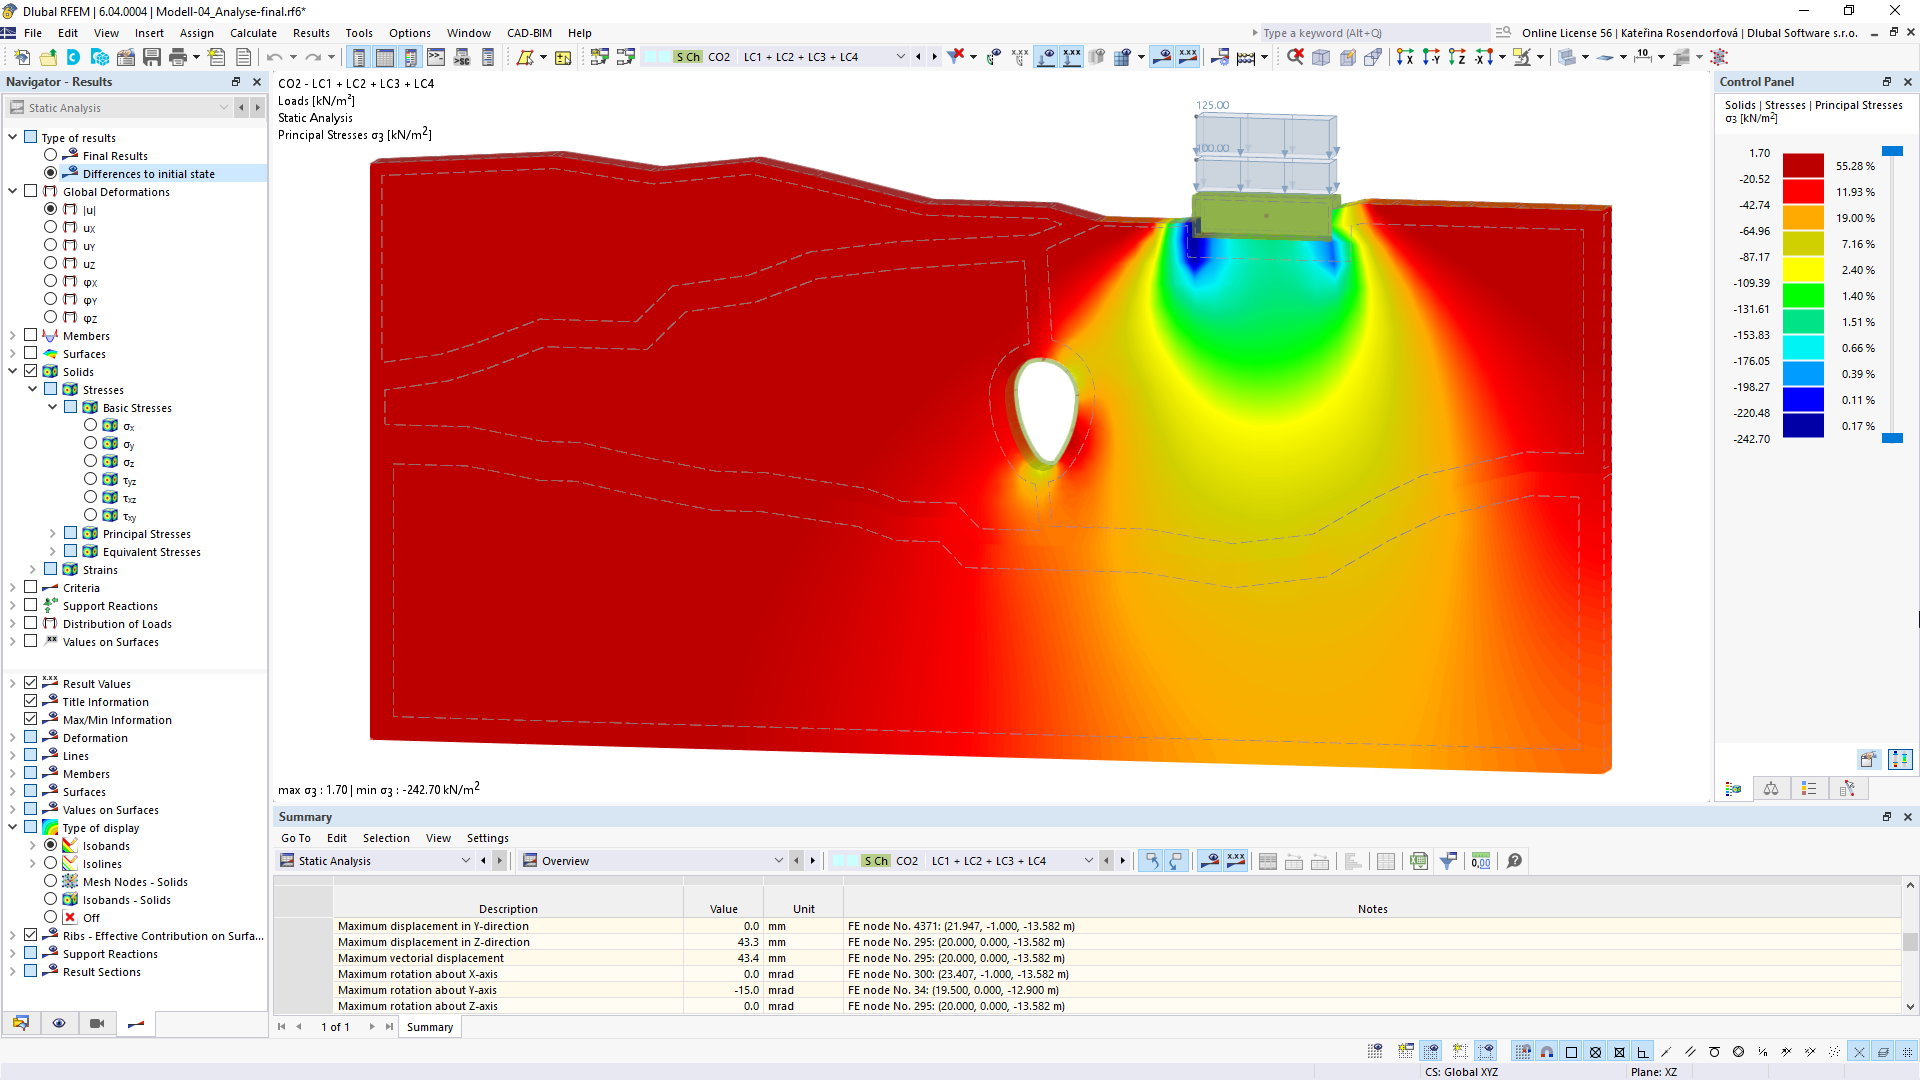Screen dimensions: 1920x1080
Task: Open the Results menu
Action: pyautogui.click(x=309, y=32)
